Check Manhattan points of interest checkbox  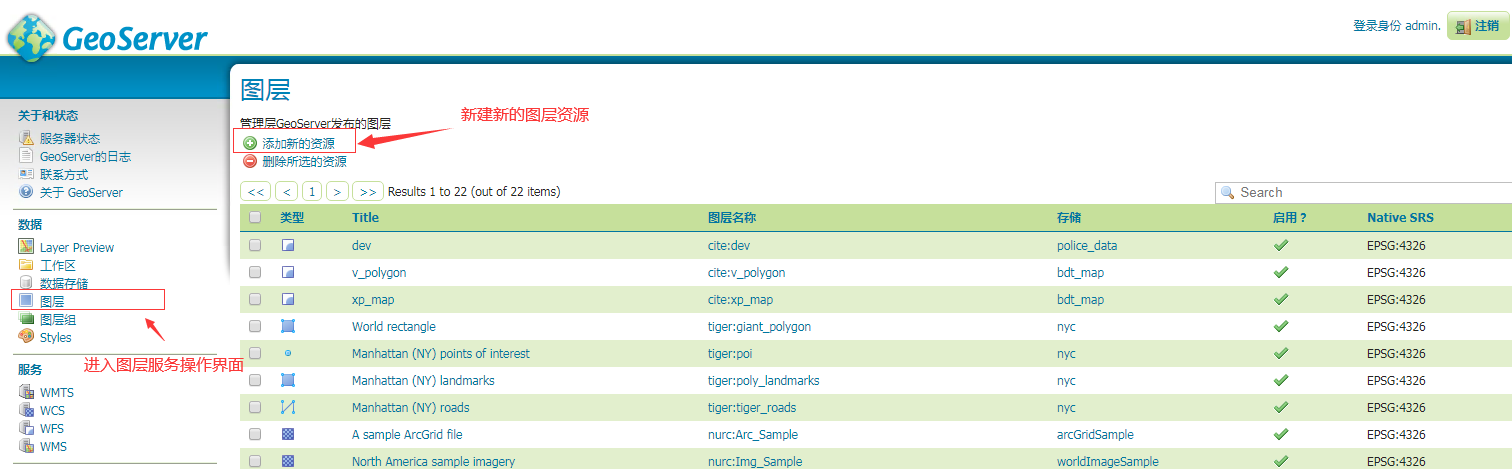(x=255, y=353)
